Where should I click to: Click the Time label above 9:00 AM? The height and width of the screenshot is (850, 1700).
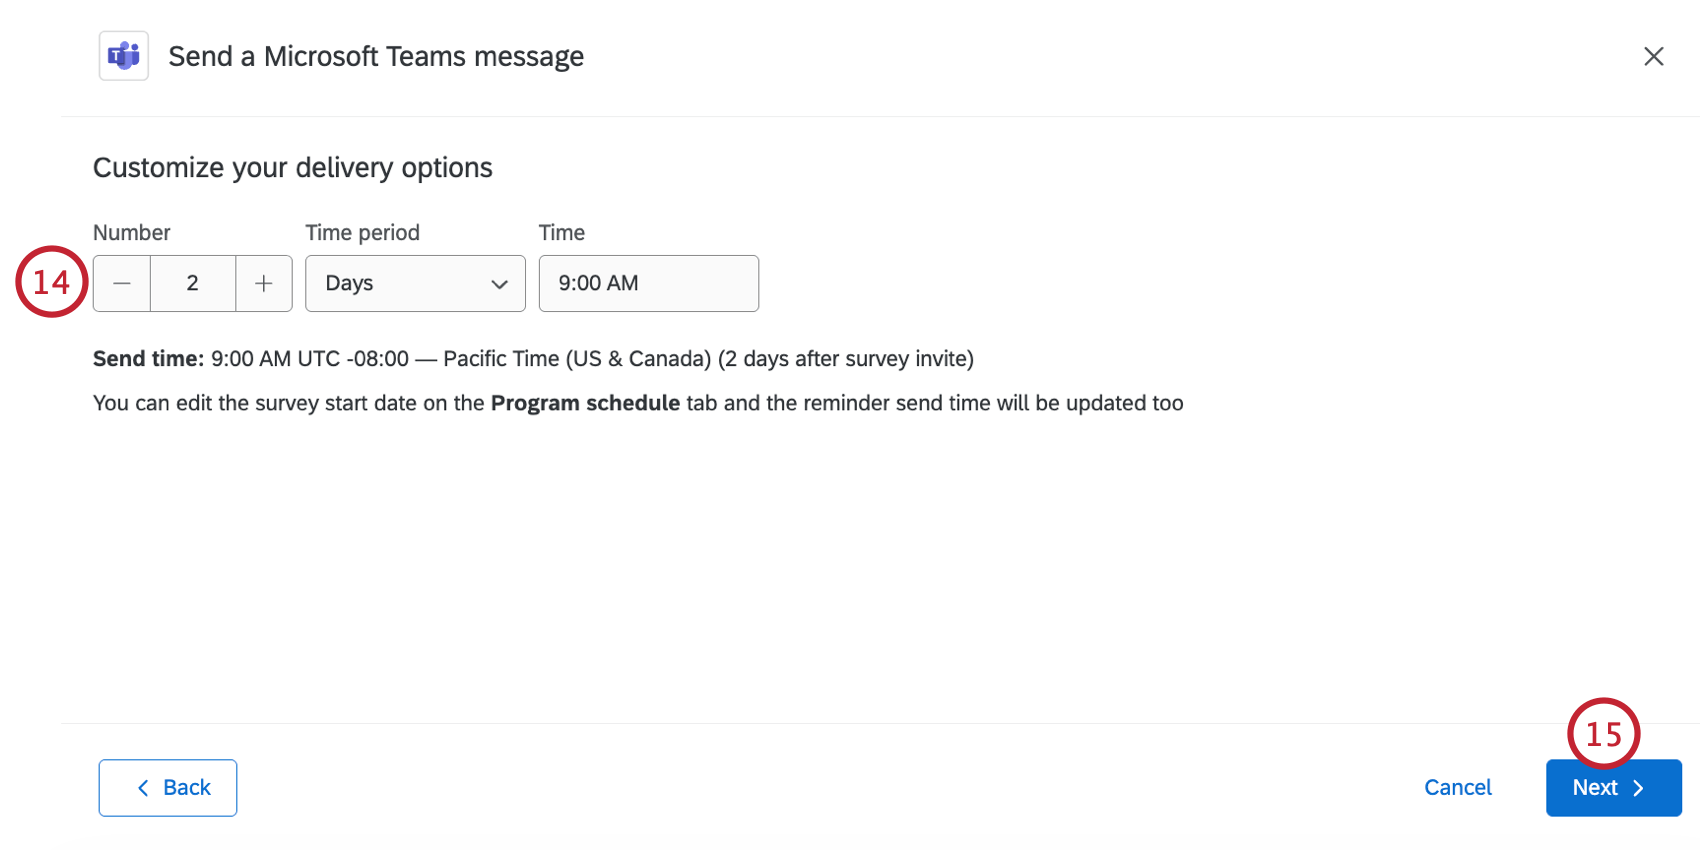pos(561,233)
